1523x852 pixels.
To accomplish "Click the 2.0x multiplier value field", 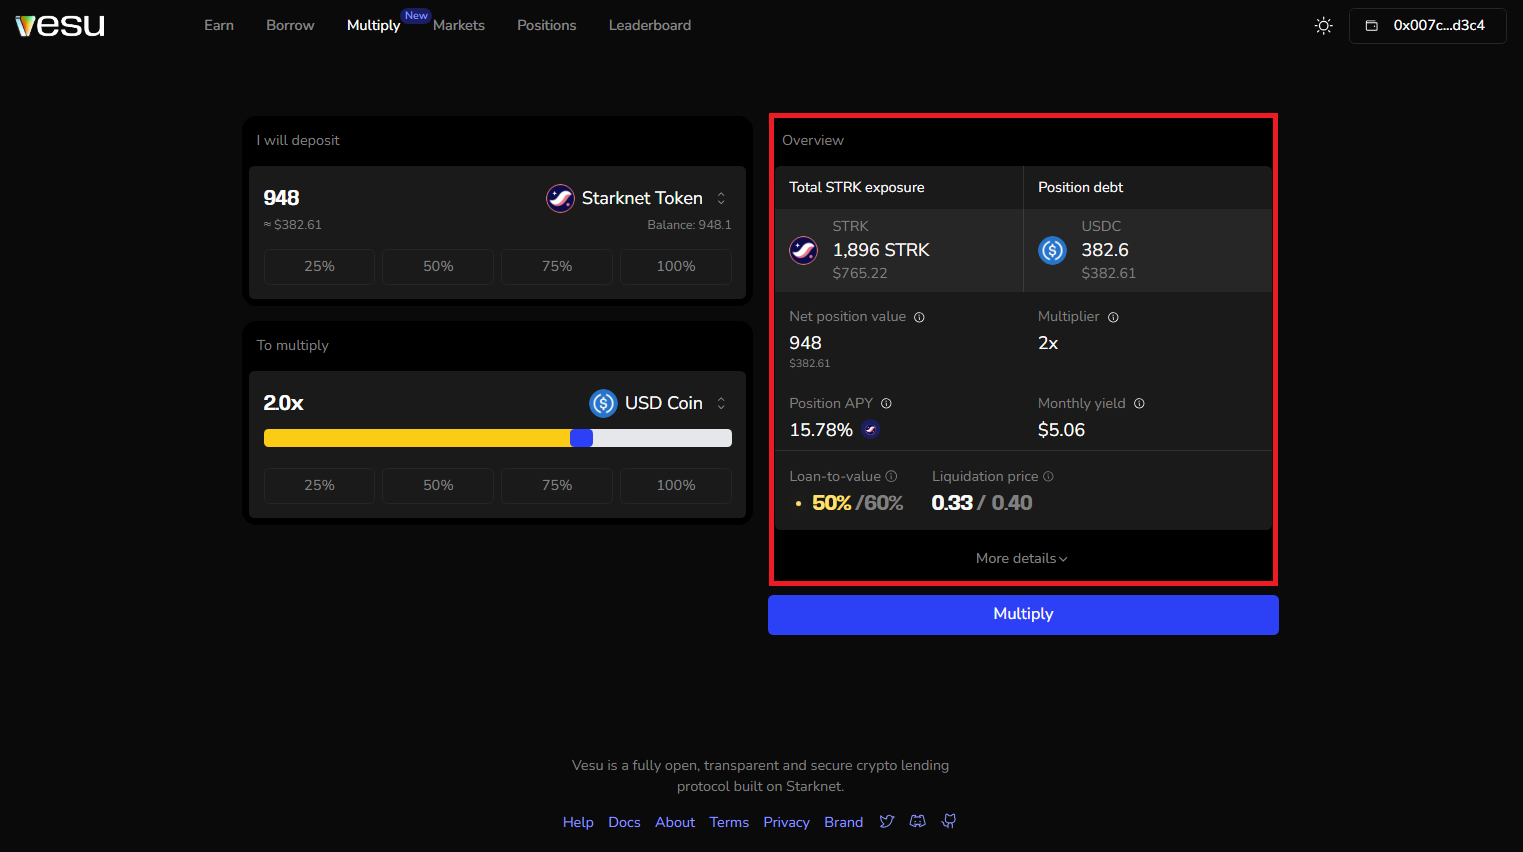I will point(284,403).
